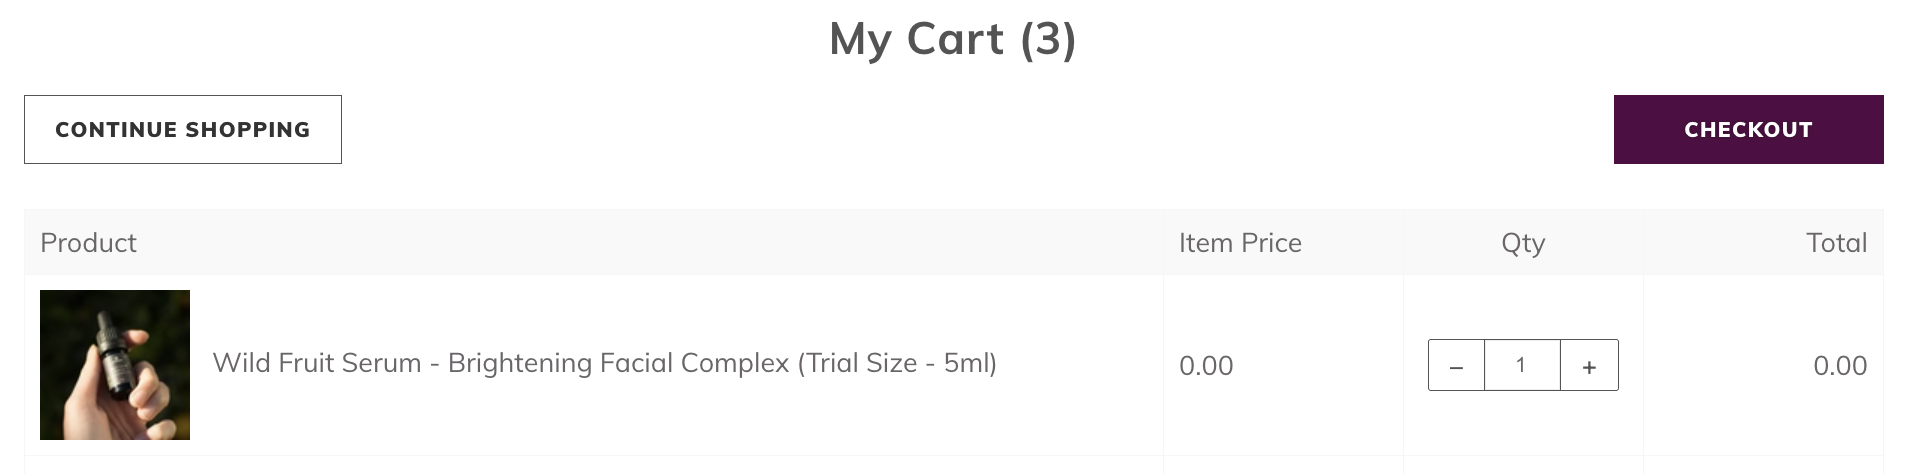Increase serum quantity with plus button
This screenshot has width=1924, height=474.
point(1589,366)
